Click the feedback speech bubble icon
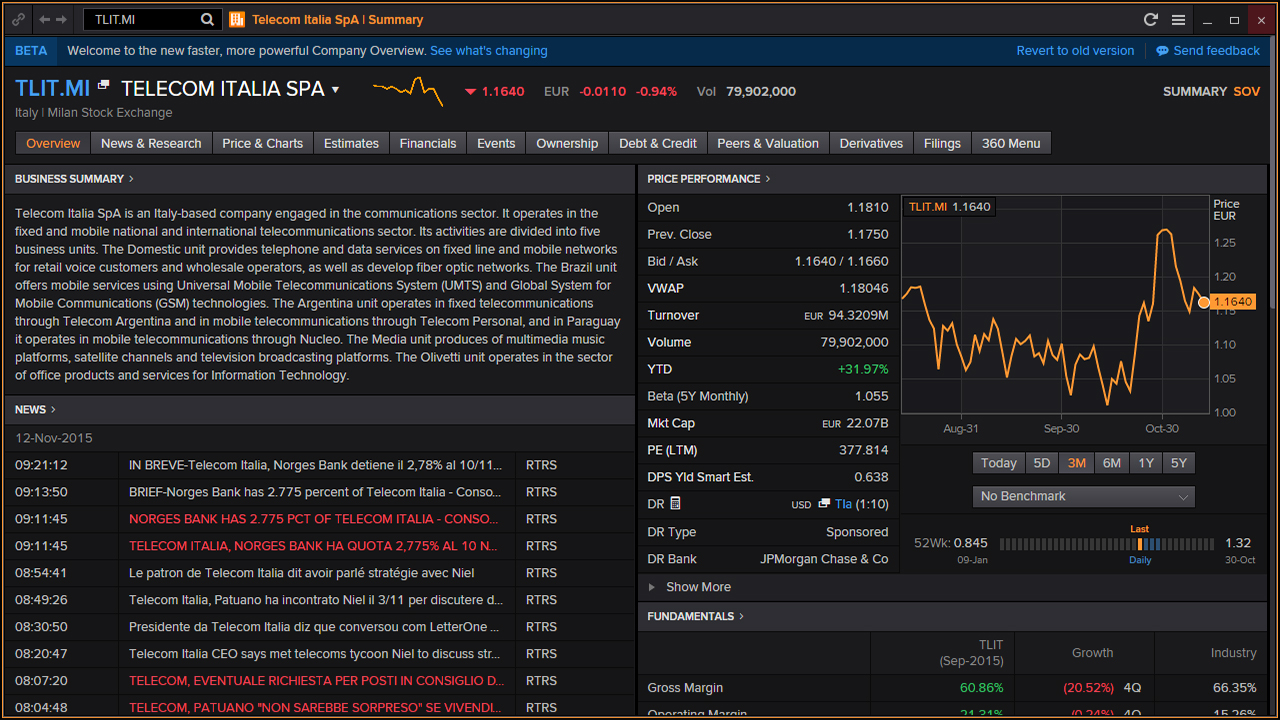Viewport: 1280px width, 720px height. (1162, 51)
